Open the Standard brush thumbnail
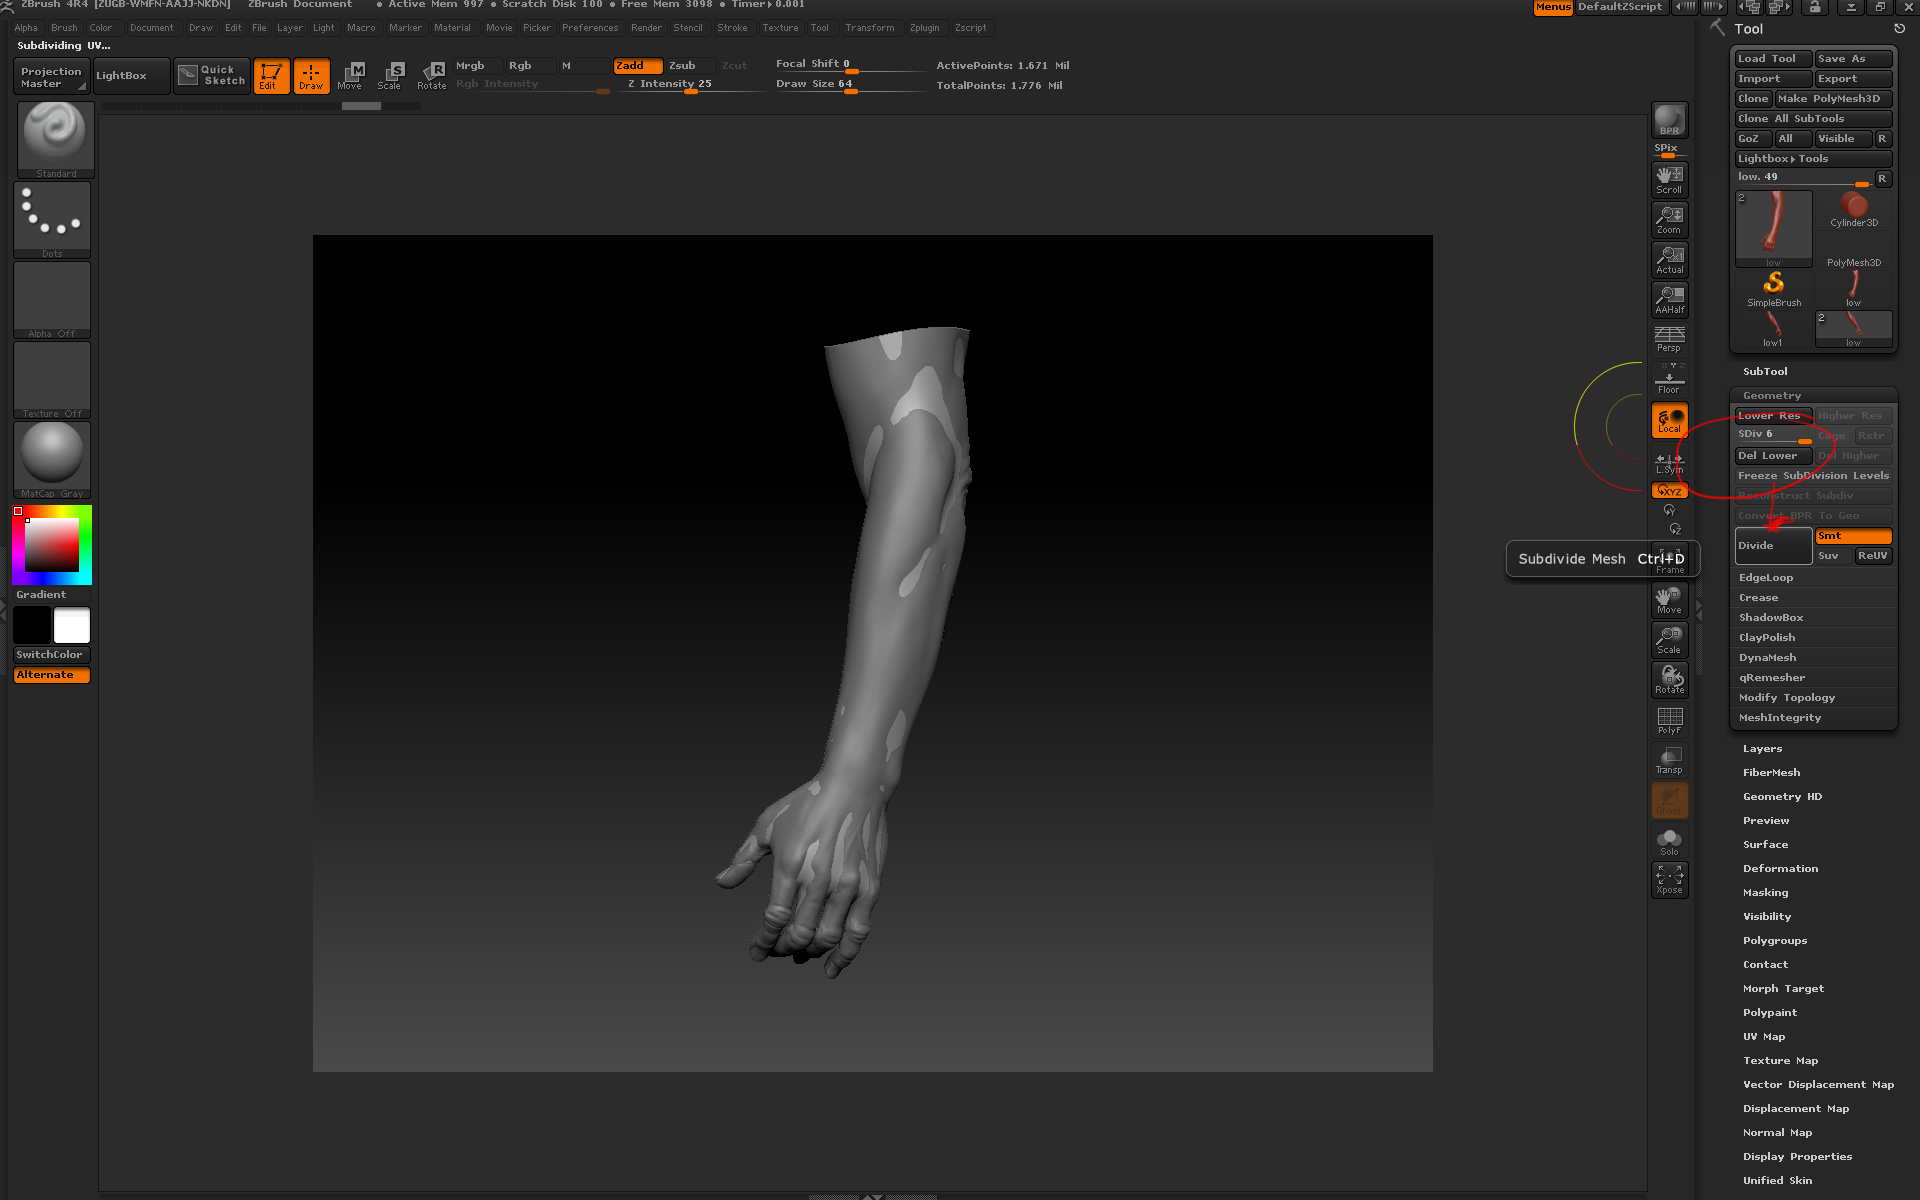This screenshot has height=1200, width=1920. coord(55,140)
